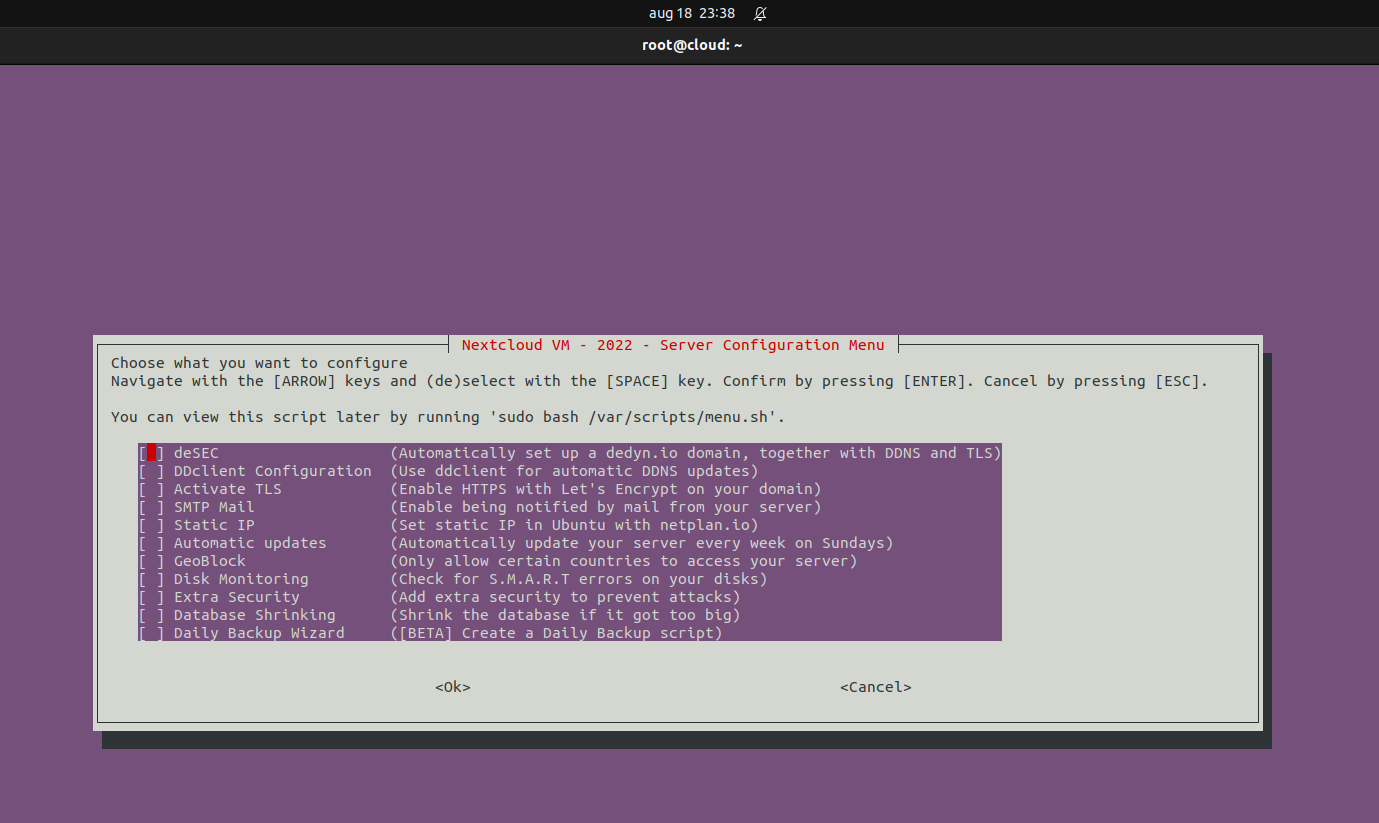Click the muted bell icon in top bar
Image resolution: width=1379 pixels, height=823 pixels.
761,13
